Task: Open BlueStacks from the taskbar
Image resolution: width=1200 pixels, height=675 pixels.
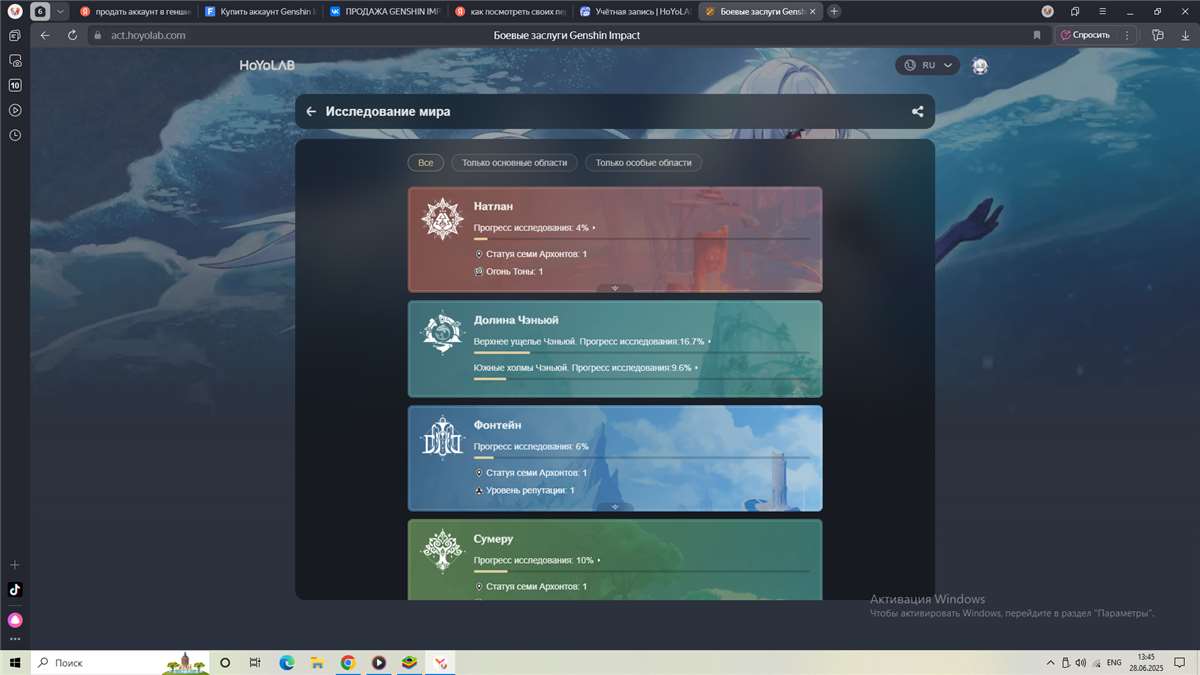Action: point(410,663)
